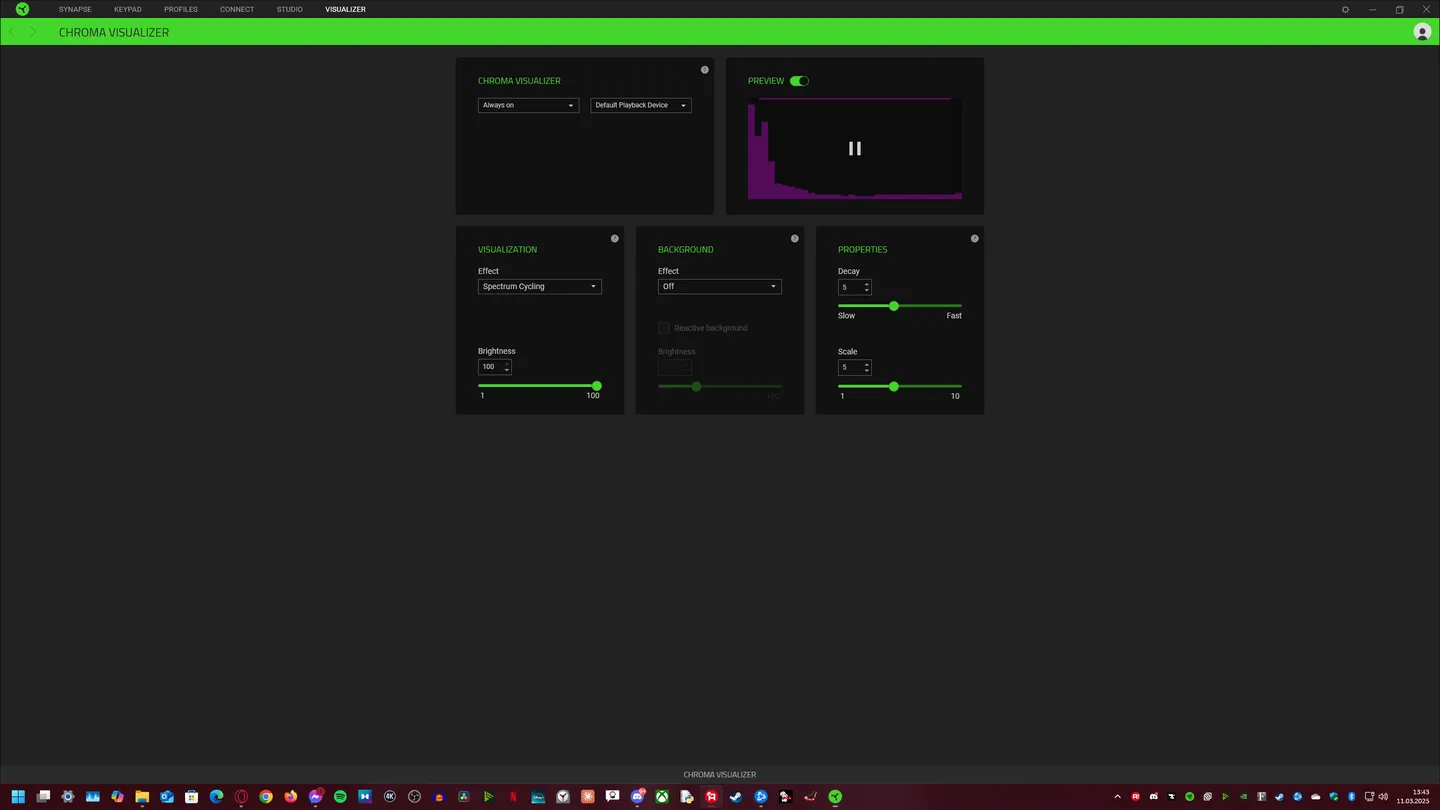Viewport: 1440px width, 810px height.
Task: Switch to the Studio tab
Action: (x=289, y=9)
